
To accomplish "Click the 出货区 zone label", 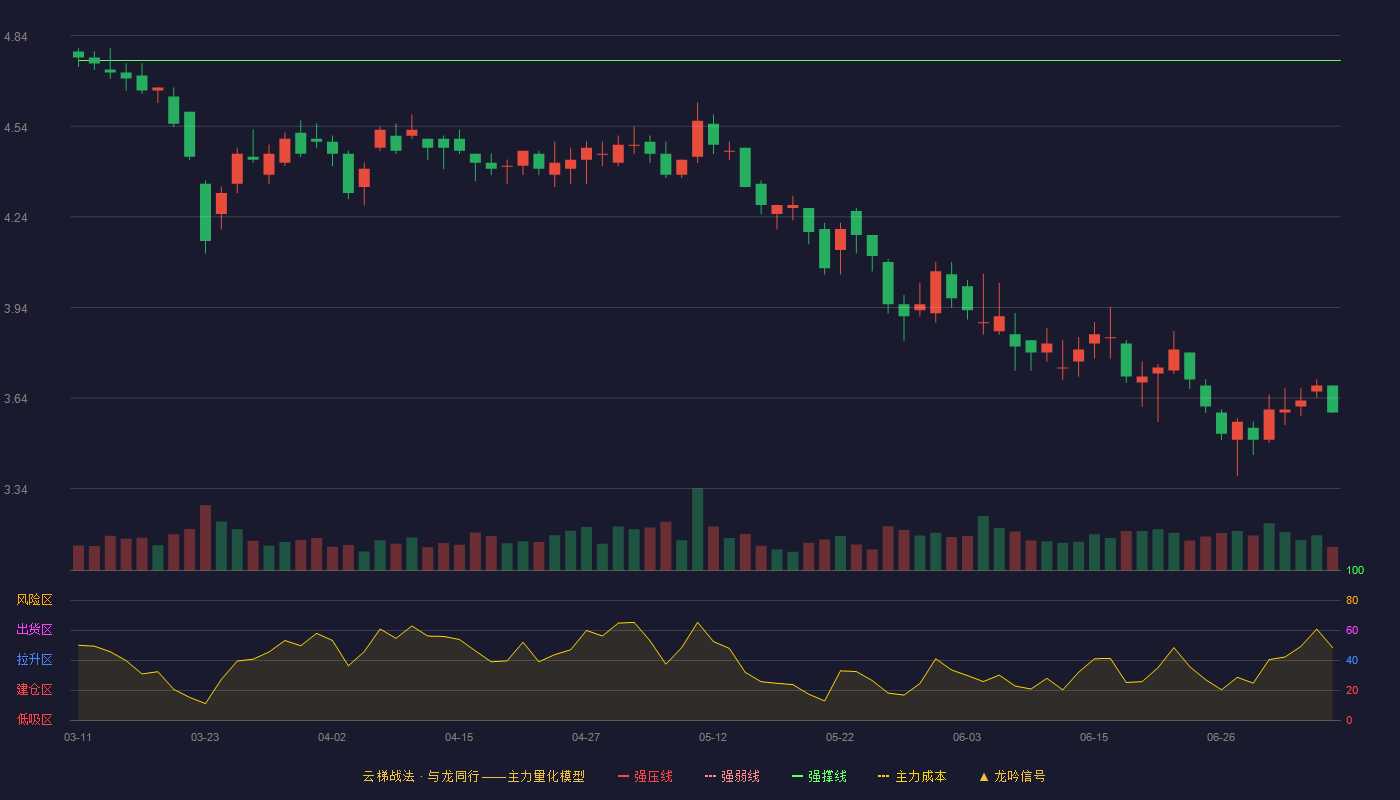I will pyautogui.click(x=34, y=630).
